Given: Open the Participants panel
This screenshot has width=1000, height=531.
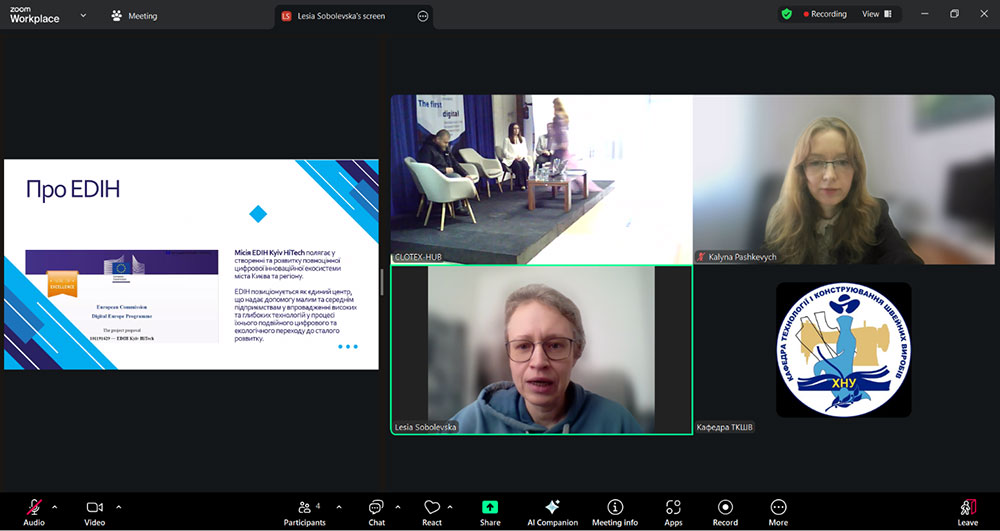Looking at the screenshot, I should (304, 511).
